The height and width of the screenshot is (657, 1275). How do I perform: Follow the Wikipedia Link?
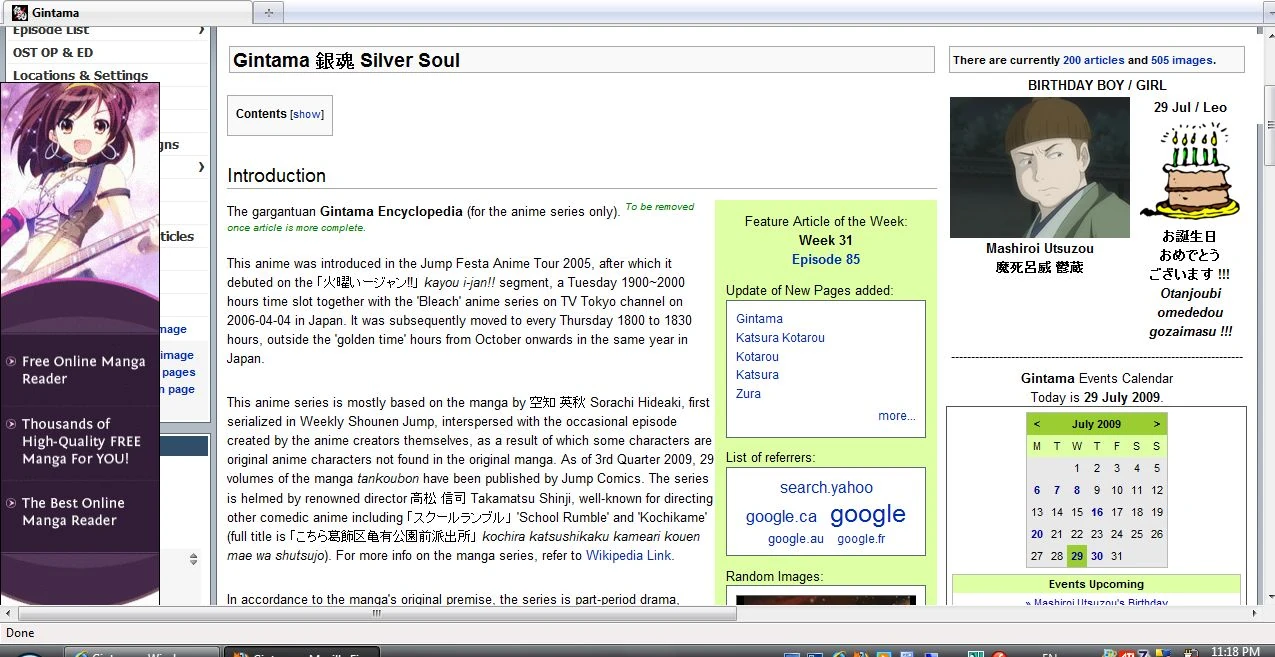629,556
